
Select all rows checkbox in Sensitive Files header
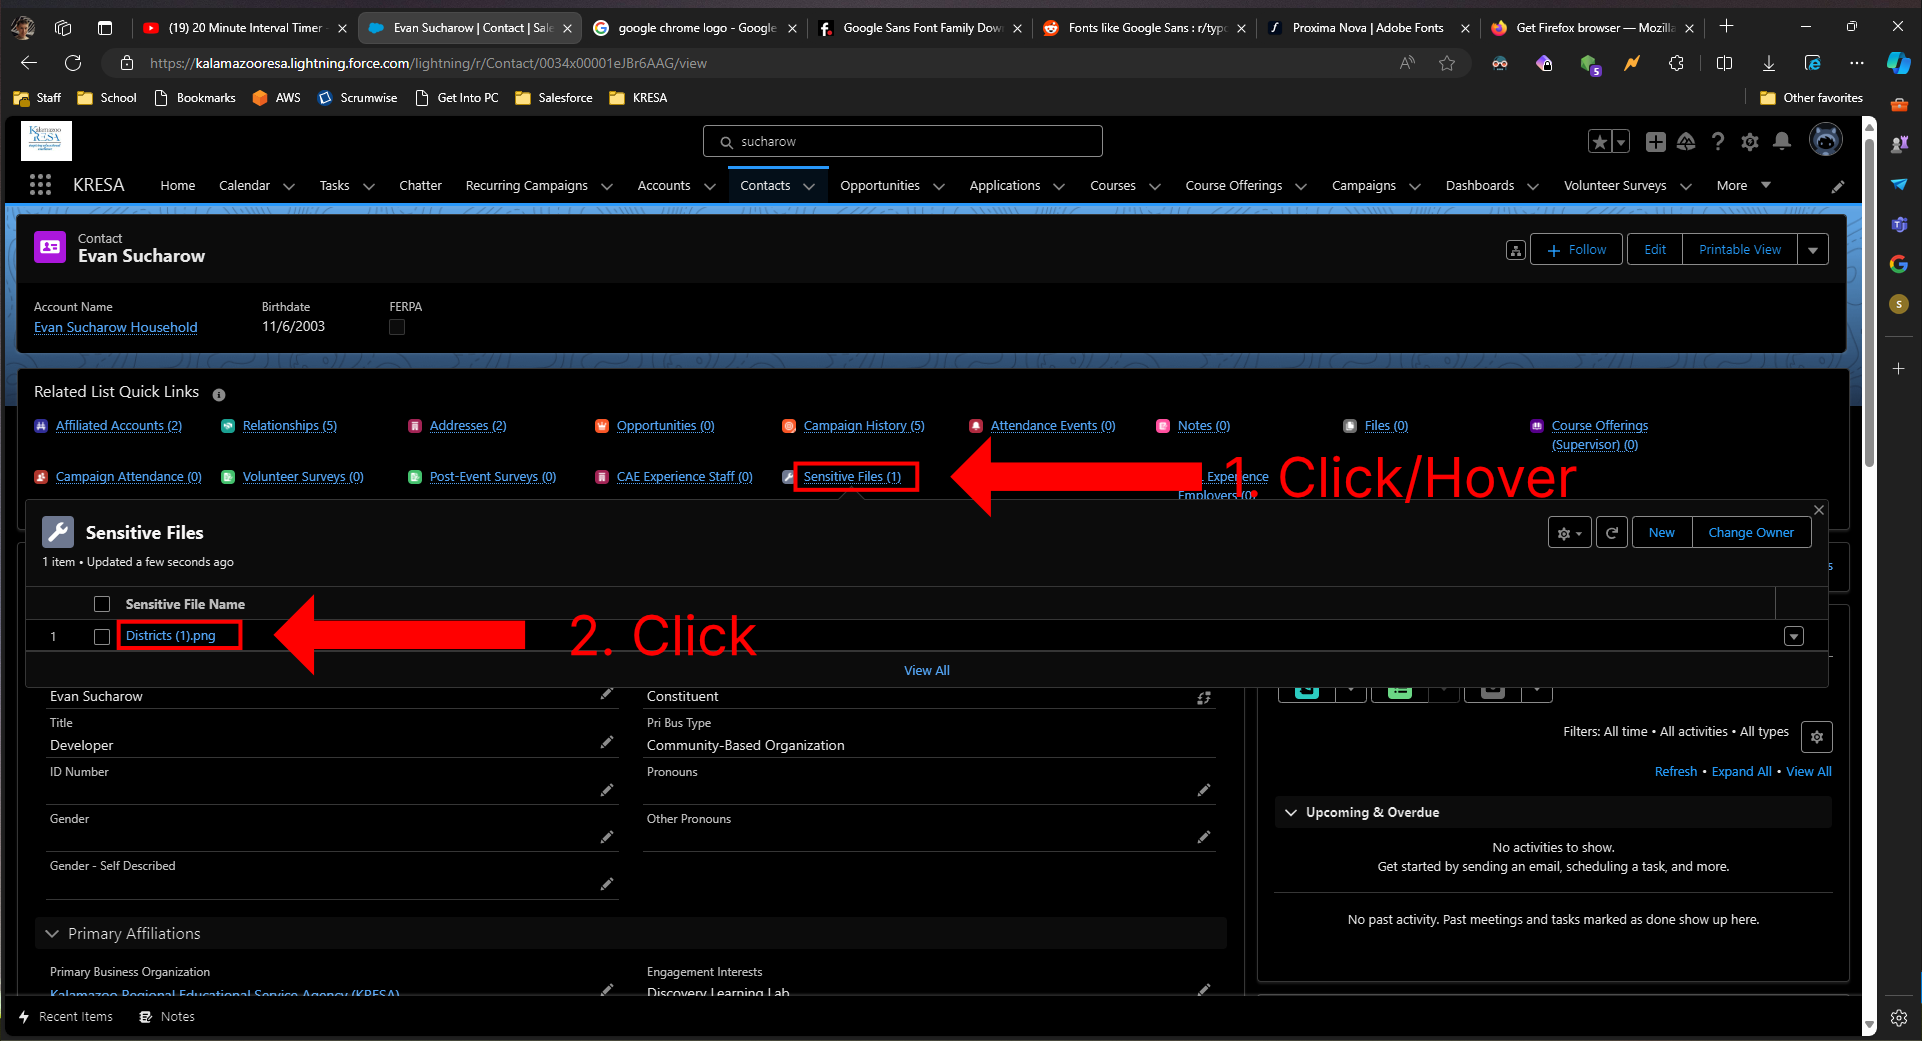102,604
